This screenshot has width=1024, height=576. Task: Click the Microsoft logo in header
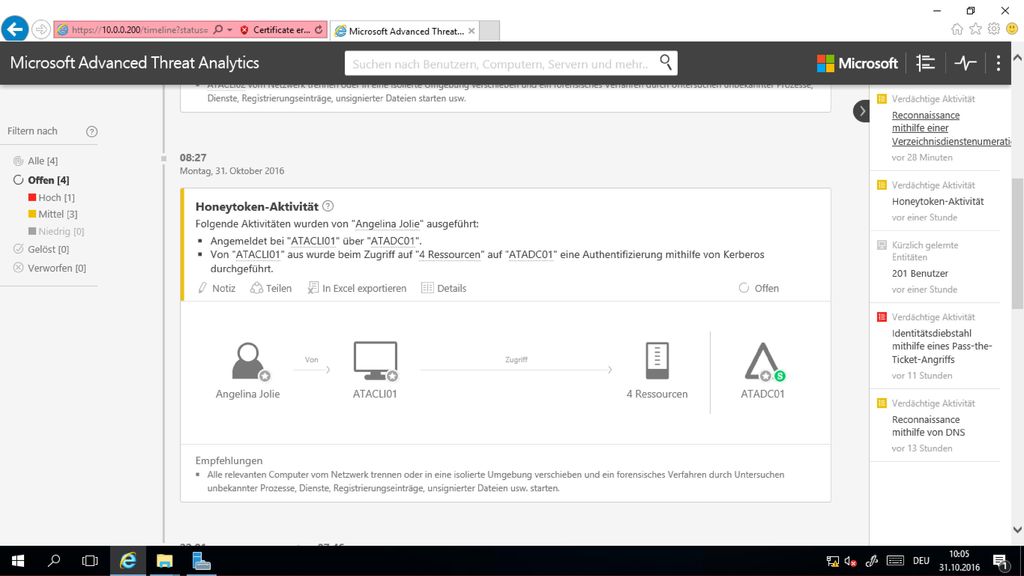point(857,63)
